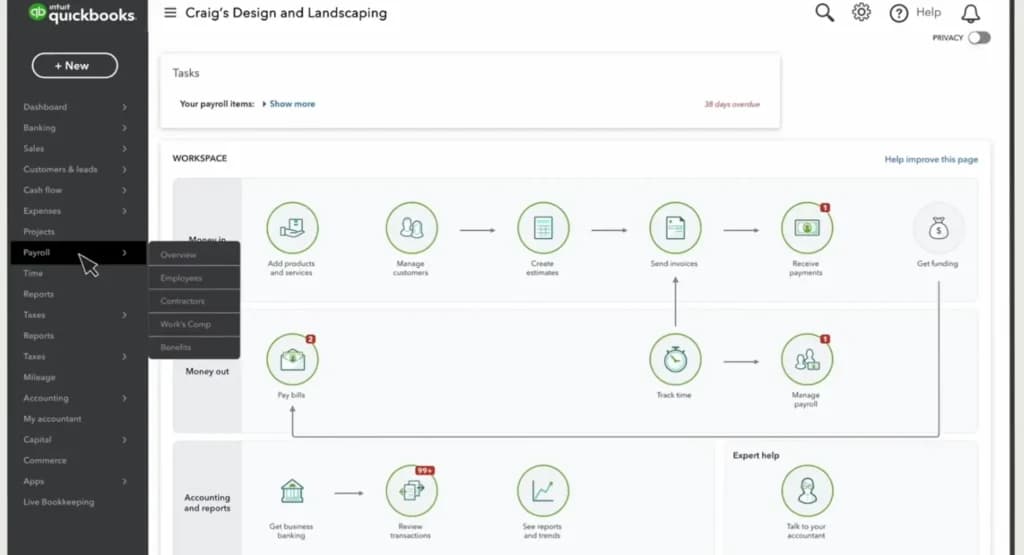Open Talk to your accountant icon
Image resolution: width=1024 pixels, height=555 pixels.
[807, 491]
